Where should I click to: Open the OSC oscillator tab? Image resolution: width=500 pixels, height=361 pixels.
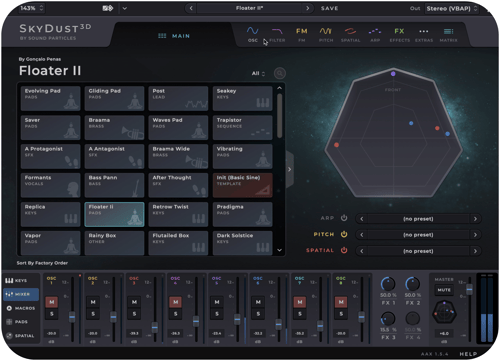(253, 35)
